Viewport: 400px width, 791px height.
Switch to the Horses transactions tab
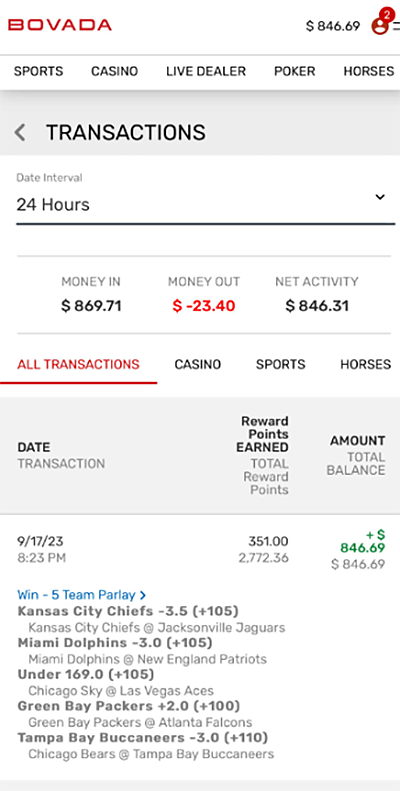click(365, 364)
